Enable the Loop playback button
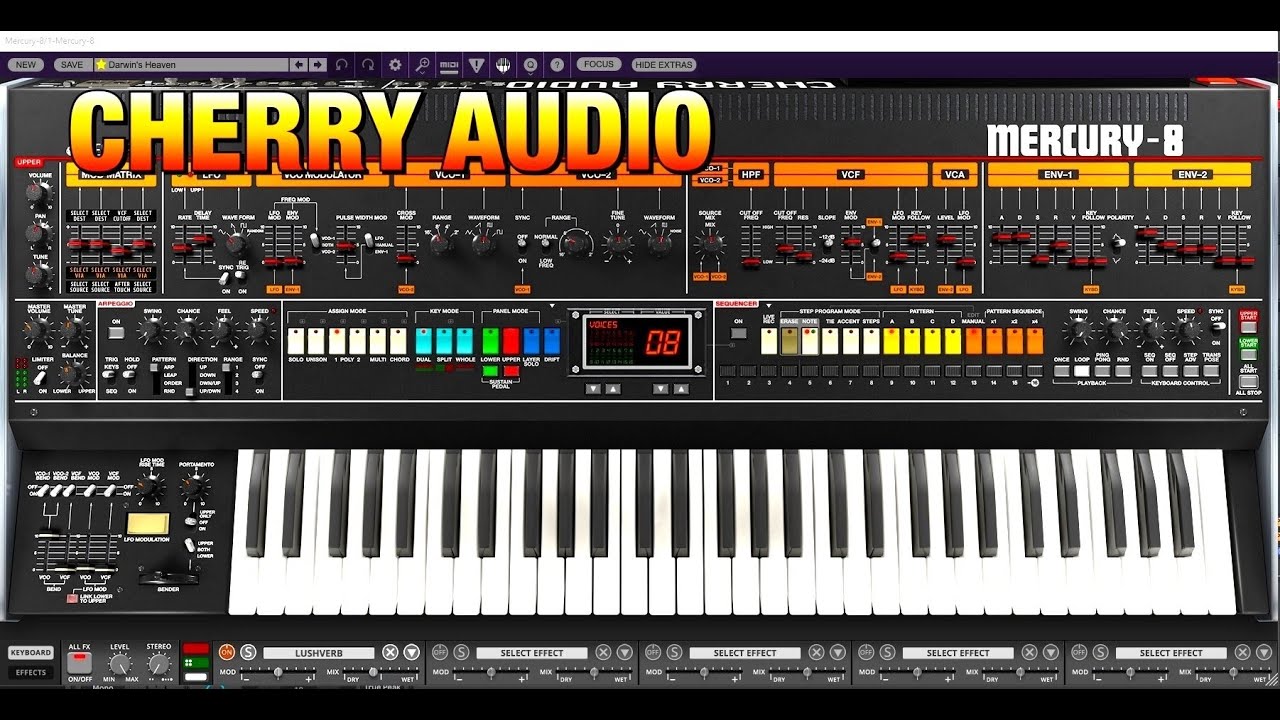This screenshot has height=720, width=1280. [1082, 370]
